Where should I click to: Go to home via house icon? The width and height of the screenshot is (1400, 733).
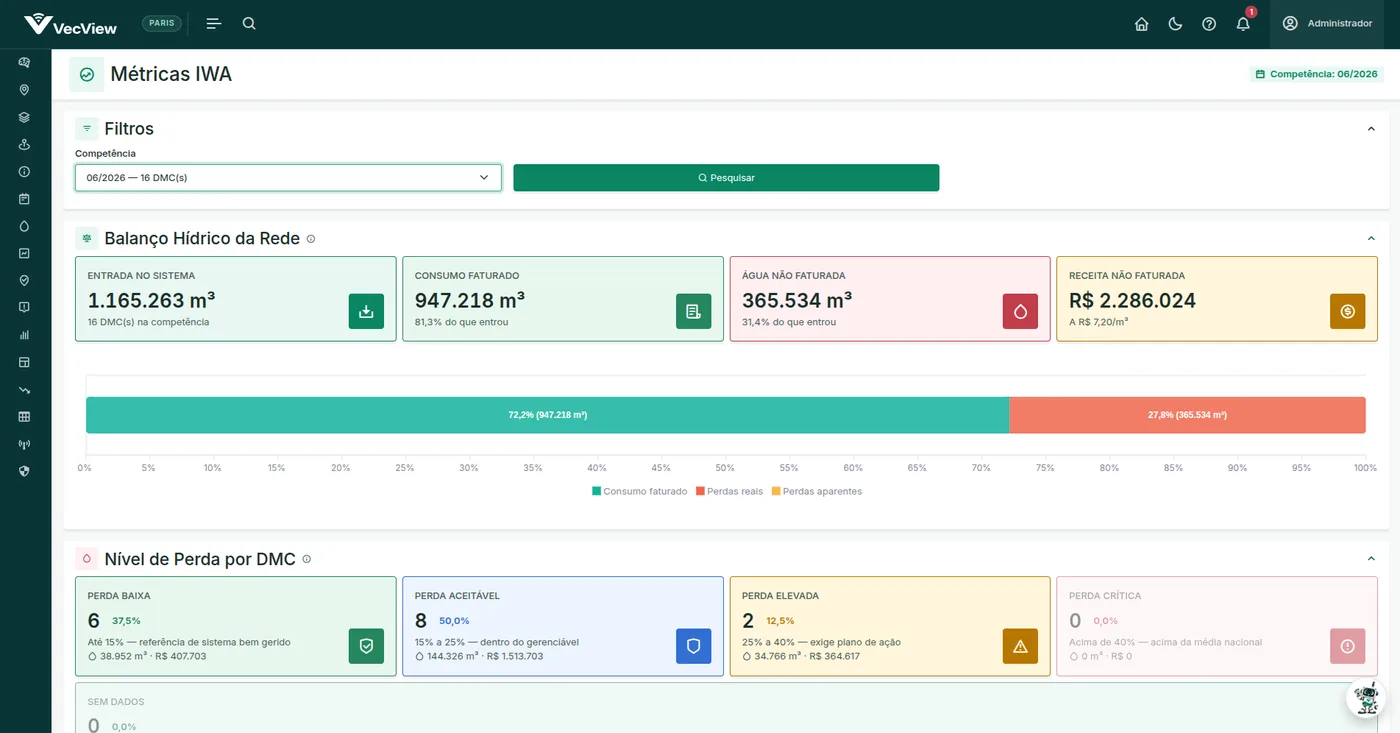point(1141,24)
